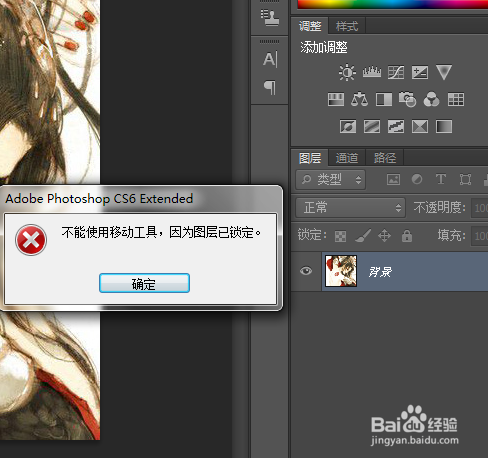
Task: Click the 不透明度 opacity value field
Action: point(479,208)
